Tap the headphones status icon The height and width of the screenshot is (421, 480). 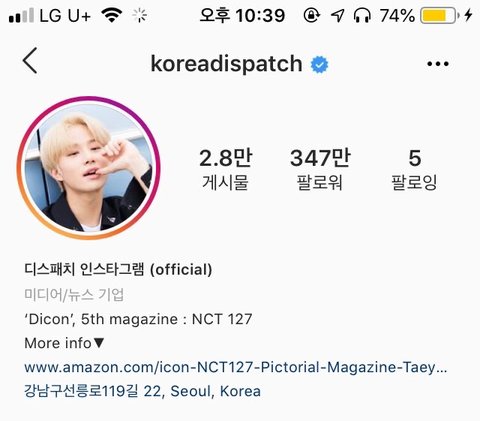(x=362, y=15)
